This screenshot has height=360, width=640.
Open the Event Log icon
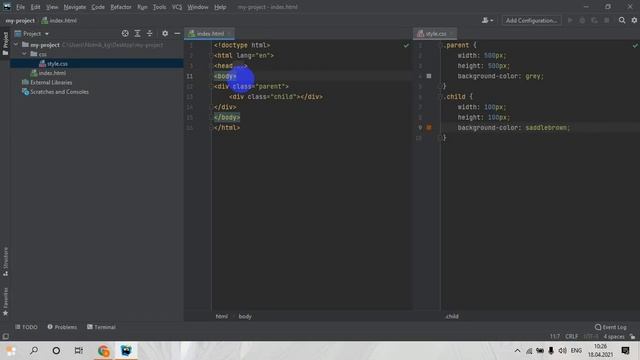[598, 327]
